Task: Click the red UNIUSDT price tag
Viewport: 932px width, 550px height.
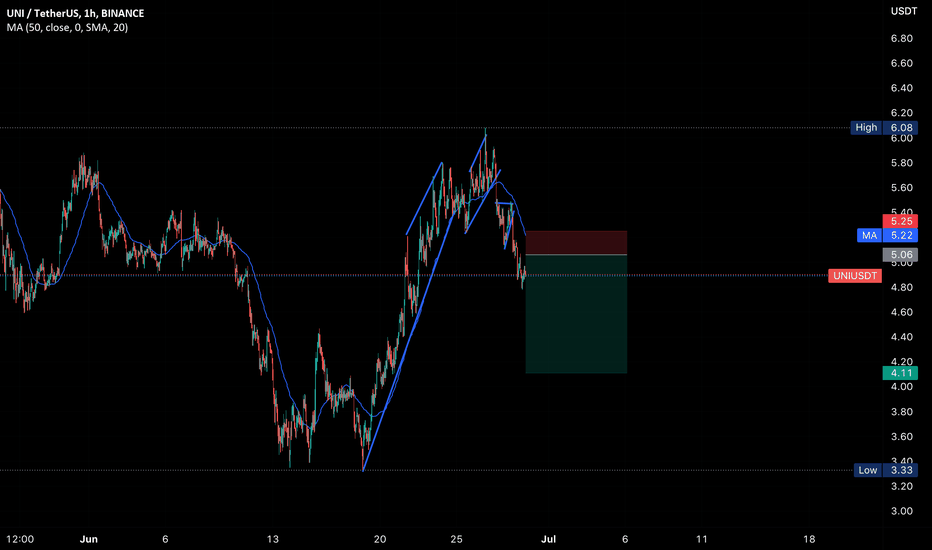Action: tap(855, 276)
